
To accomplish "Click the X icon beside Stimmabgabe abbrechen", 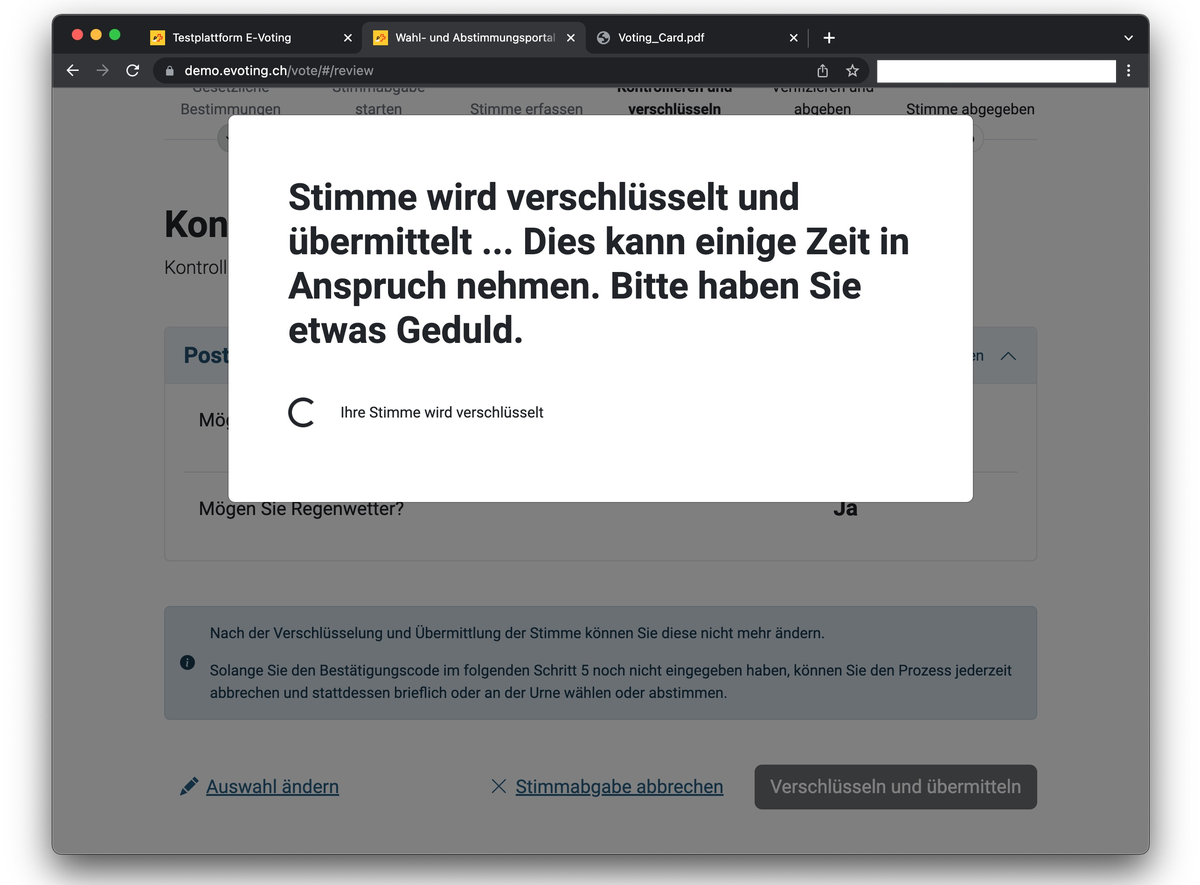I will click(x=498, y=787).
